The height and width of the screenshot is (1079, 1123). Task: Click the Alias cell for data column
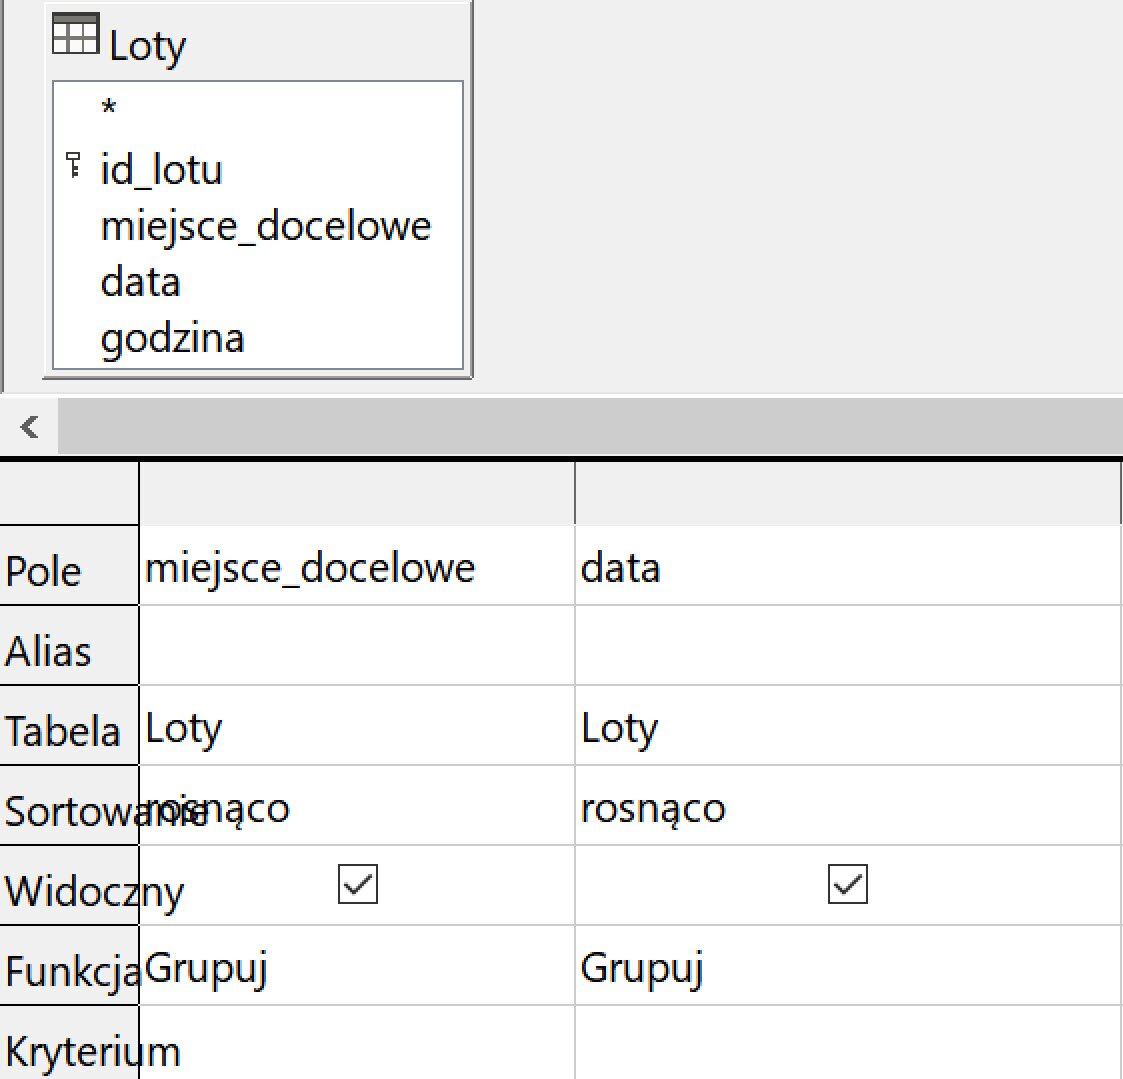point(847,648)
